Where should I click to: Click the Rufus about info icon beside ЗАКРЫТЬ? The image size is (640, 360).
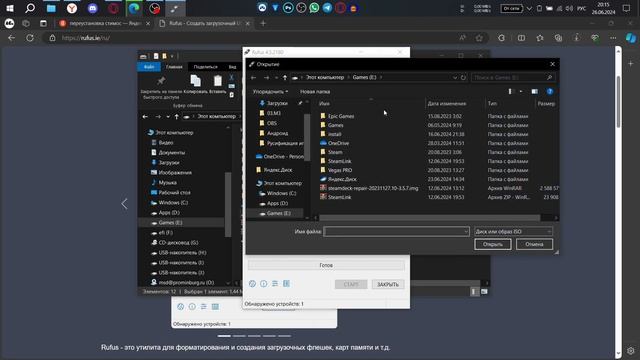(x=264, y=284)
